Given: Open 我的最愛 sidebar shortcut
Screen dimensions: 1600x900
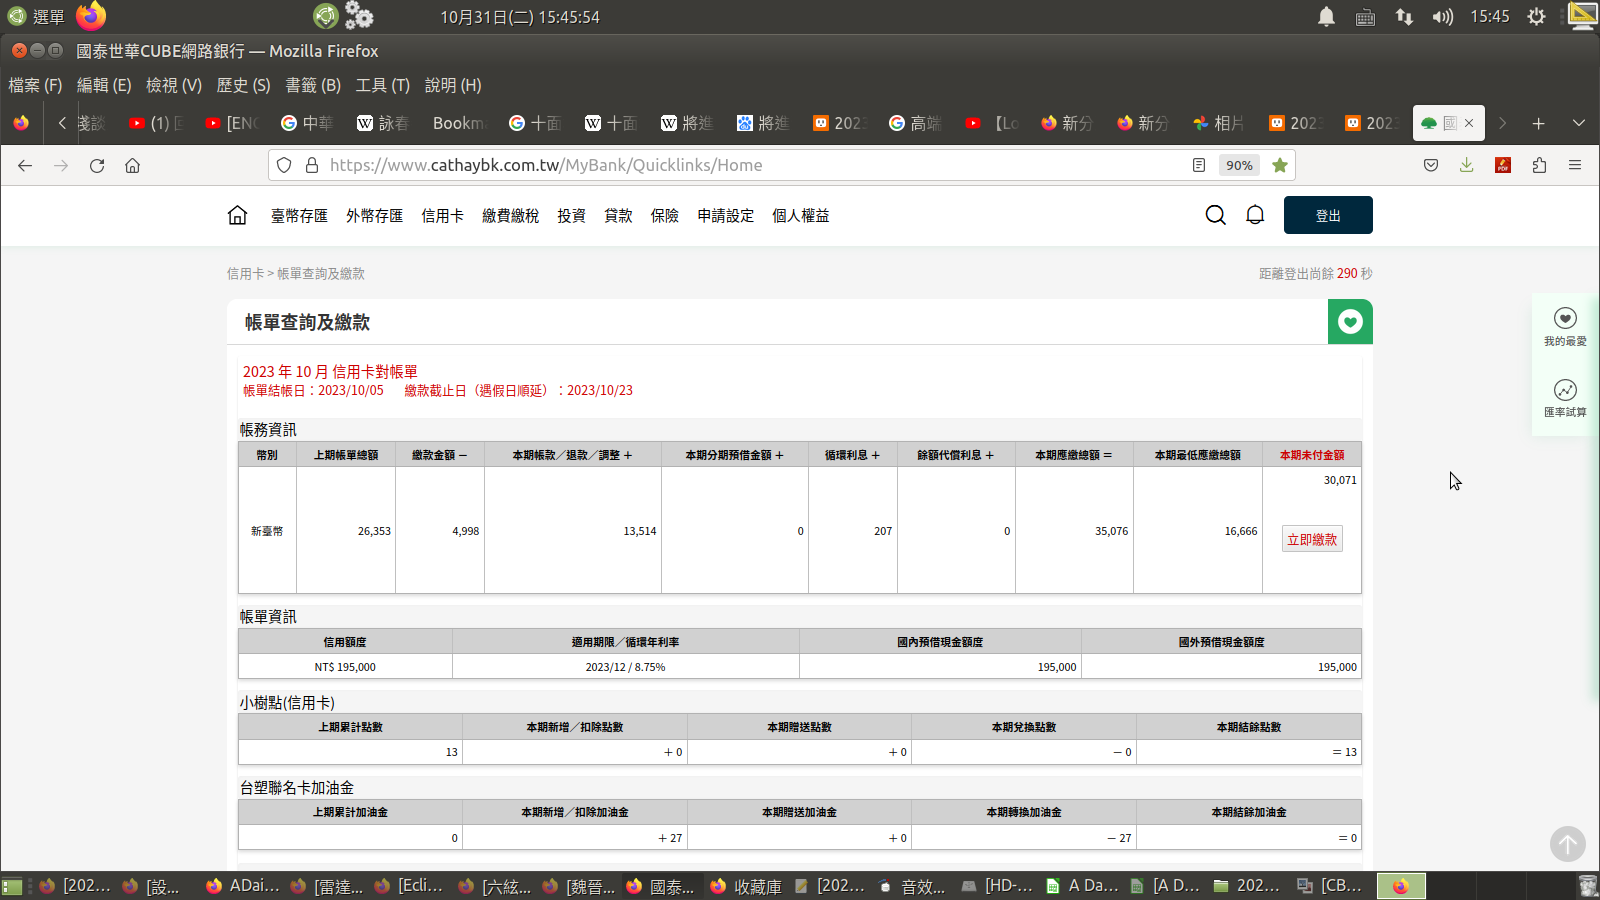Looking at the screenshot, I should [1565, 327].
